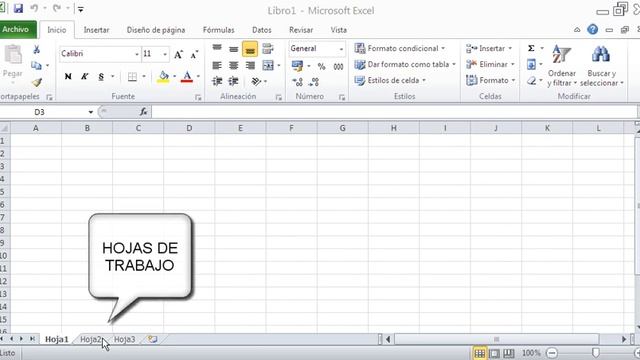Viewport: 640px width, 360px height.
Task: Switch to the Insertar ribbon tab
Action: (96, 30)
